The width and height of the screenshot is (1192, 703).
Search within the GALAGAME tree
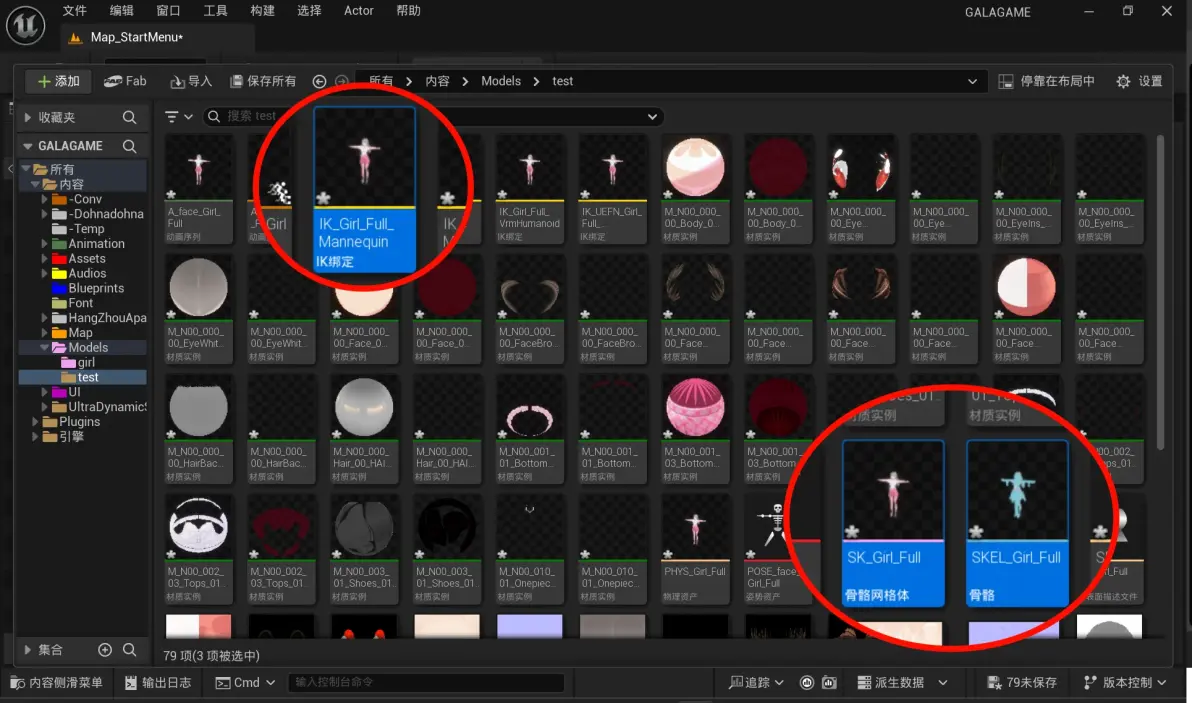(129, 146)
